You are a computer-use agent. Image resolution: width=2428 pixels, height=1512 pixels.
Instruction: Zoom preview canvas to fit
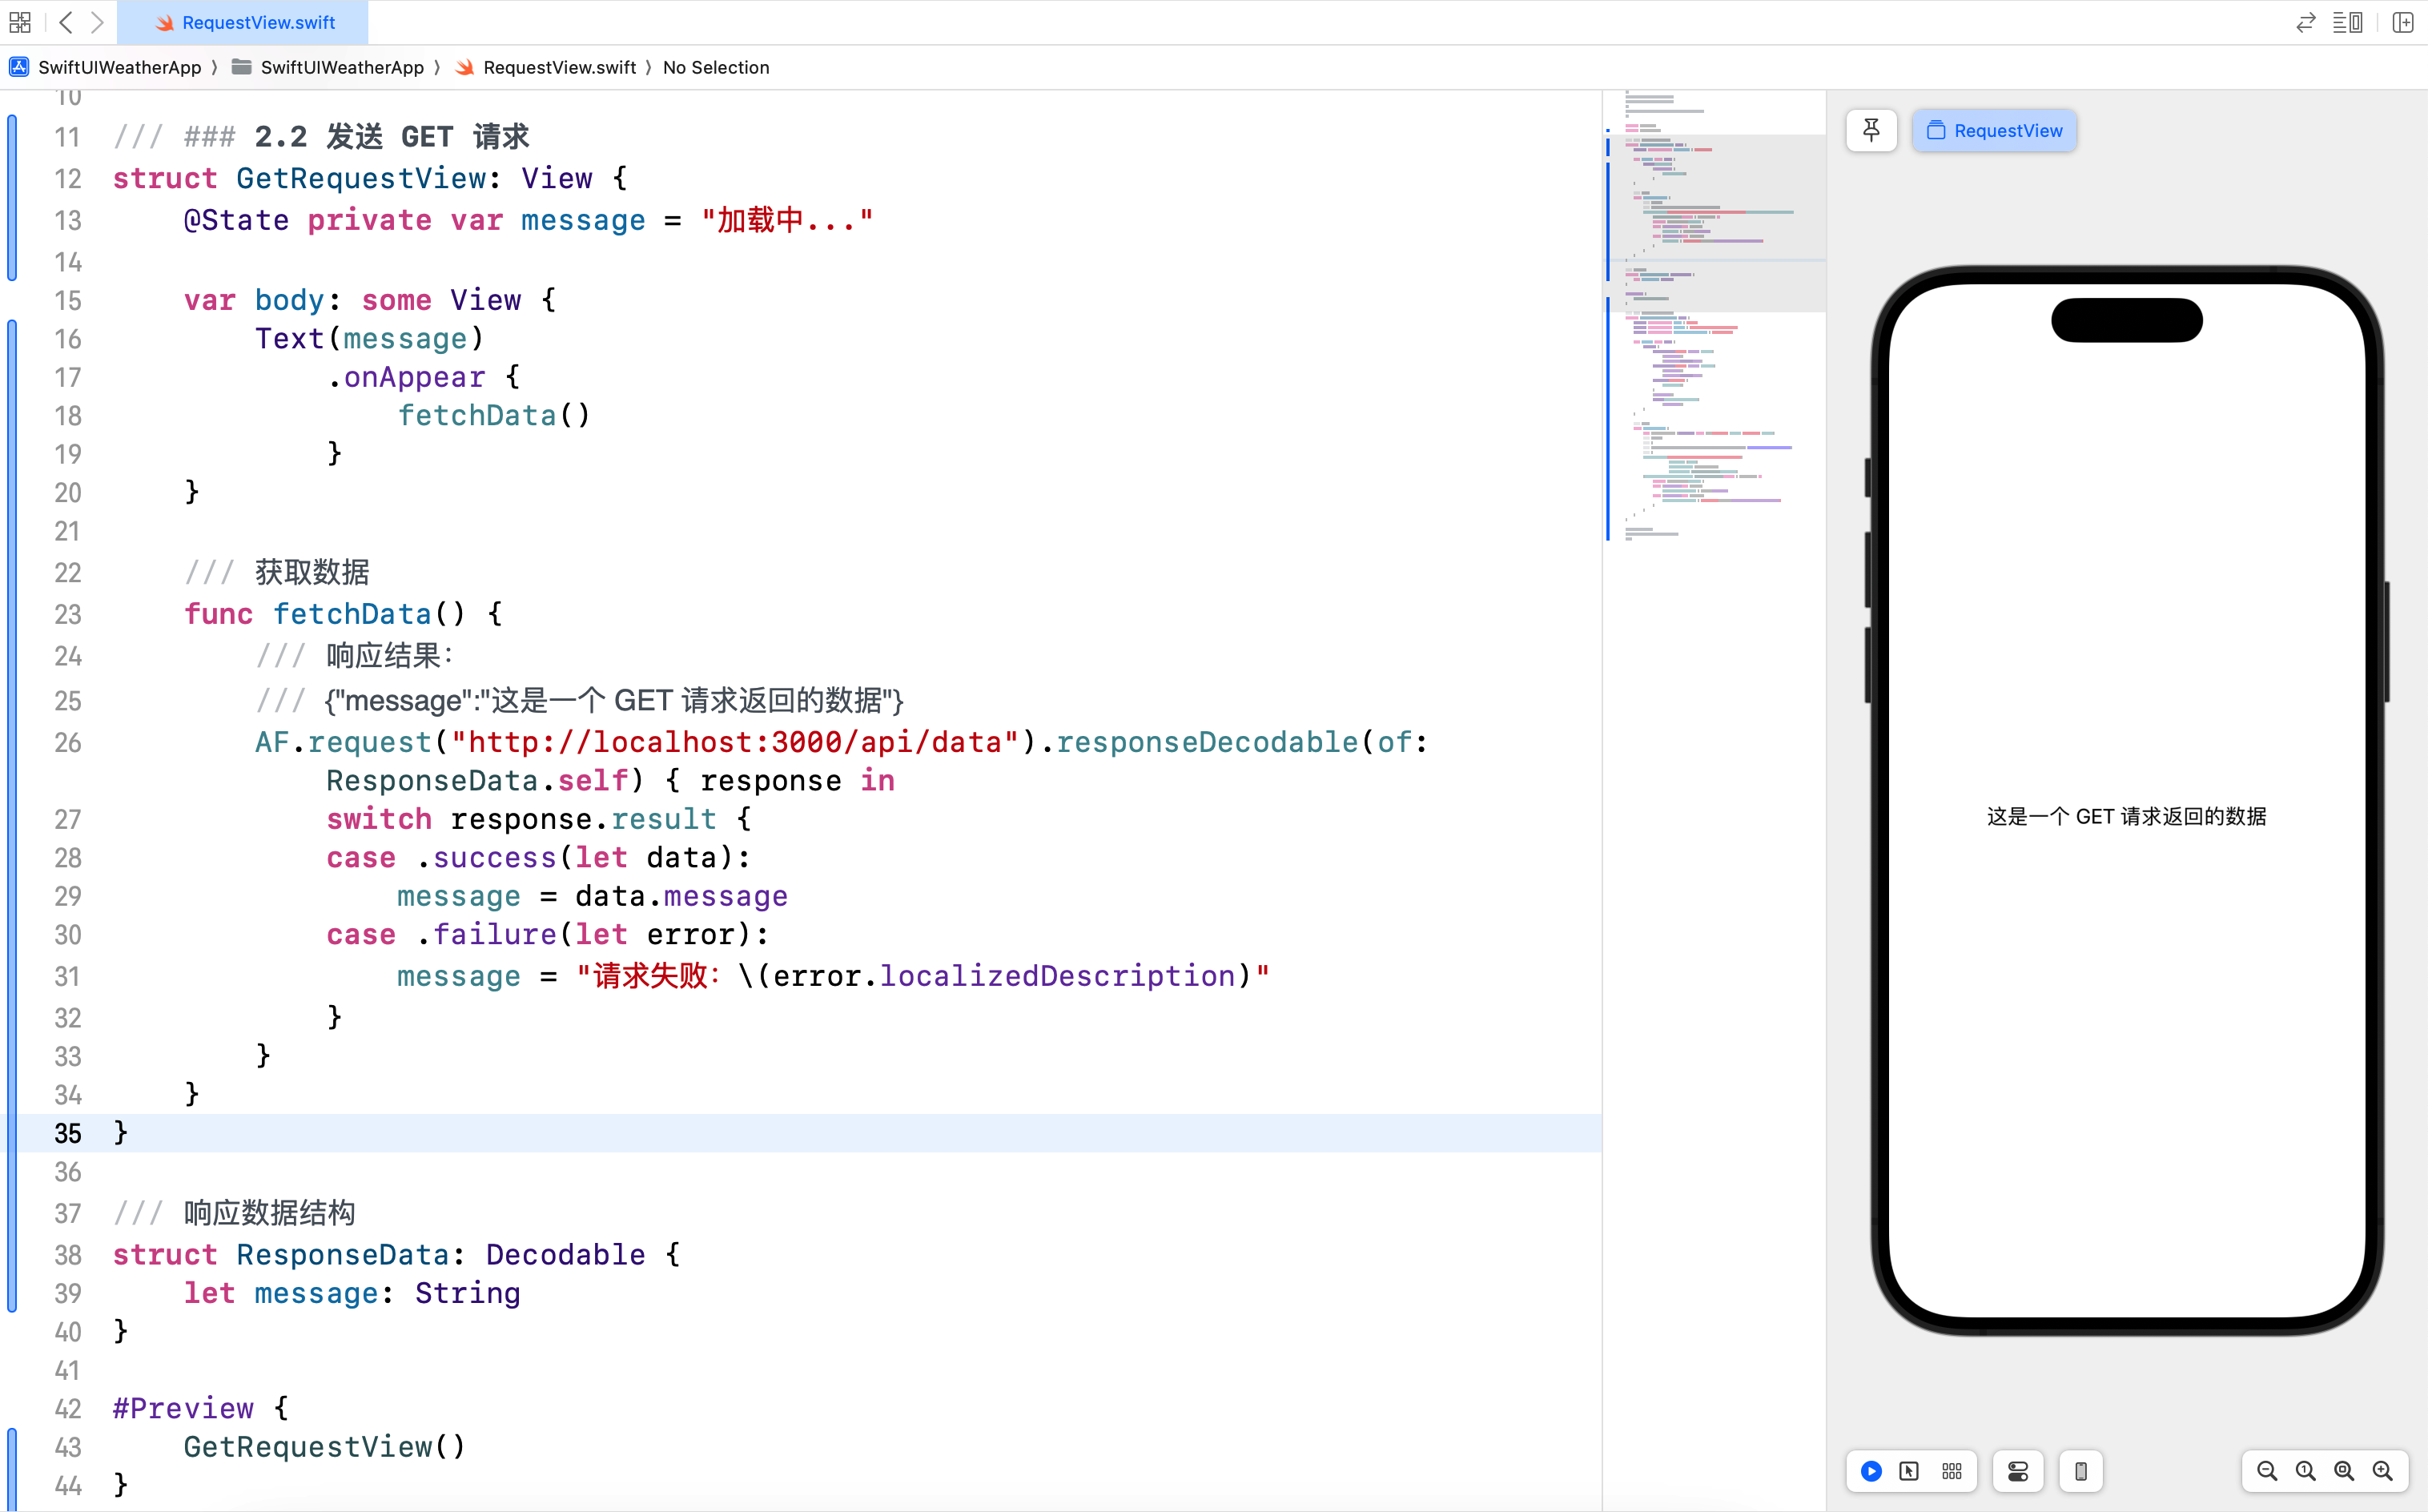(x=2344, y=1471)
